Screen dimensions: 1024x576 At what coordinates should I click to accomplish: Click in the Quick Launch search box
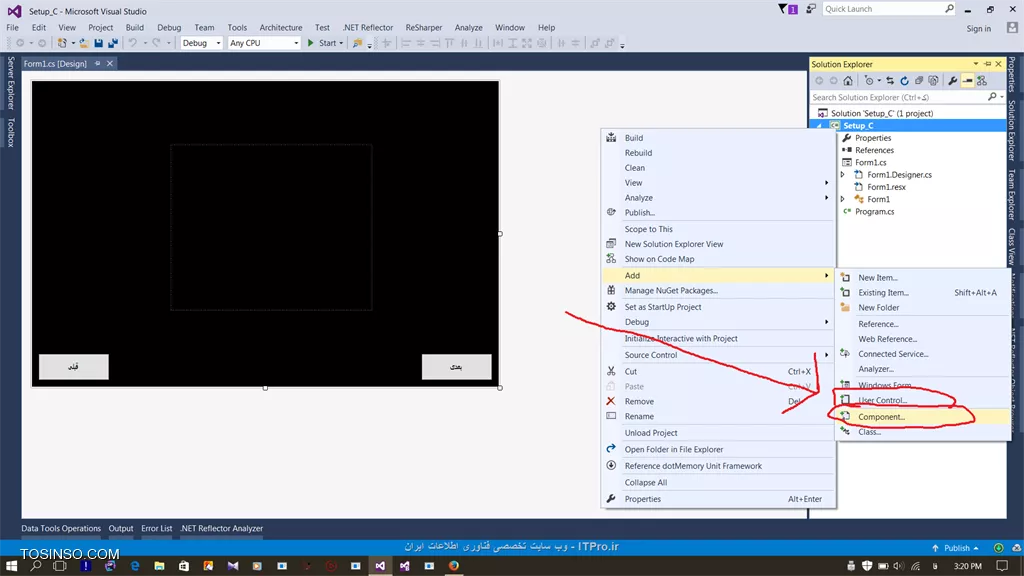point(882,8)
